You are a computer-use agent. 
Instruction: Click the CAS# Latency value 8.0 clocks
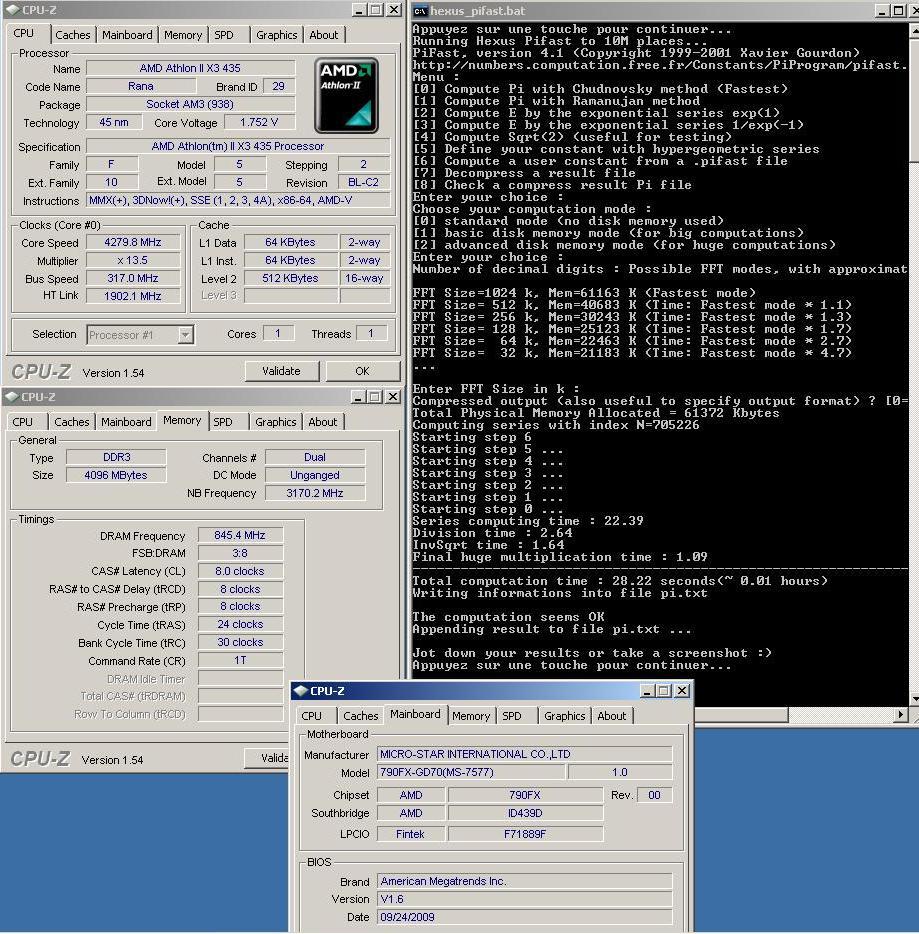point(240,571)
